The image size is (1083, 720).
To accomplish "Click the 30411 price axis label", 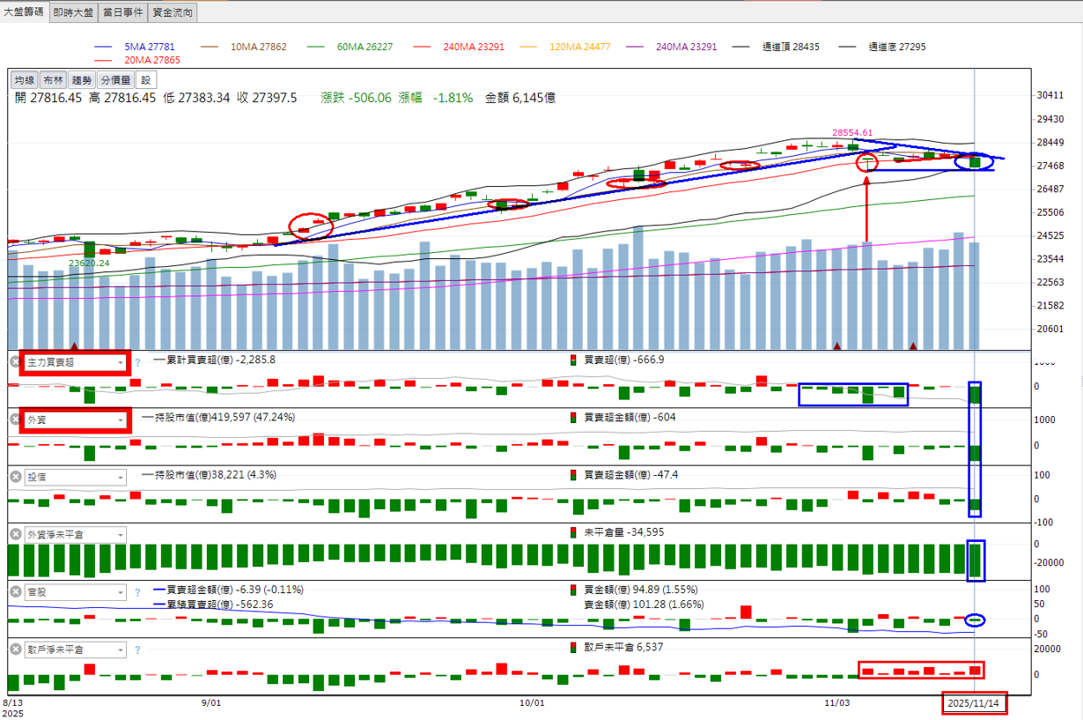I will 1050,95.
